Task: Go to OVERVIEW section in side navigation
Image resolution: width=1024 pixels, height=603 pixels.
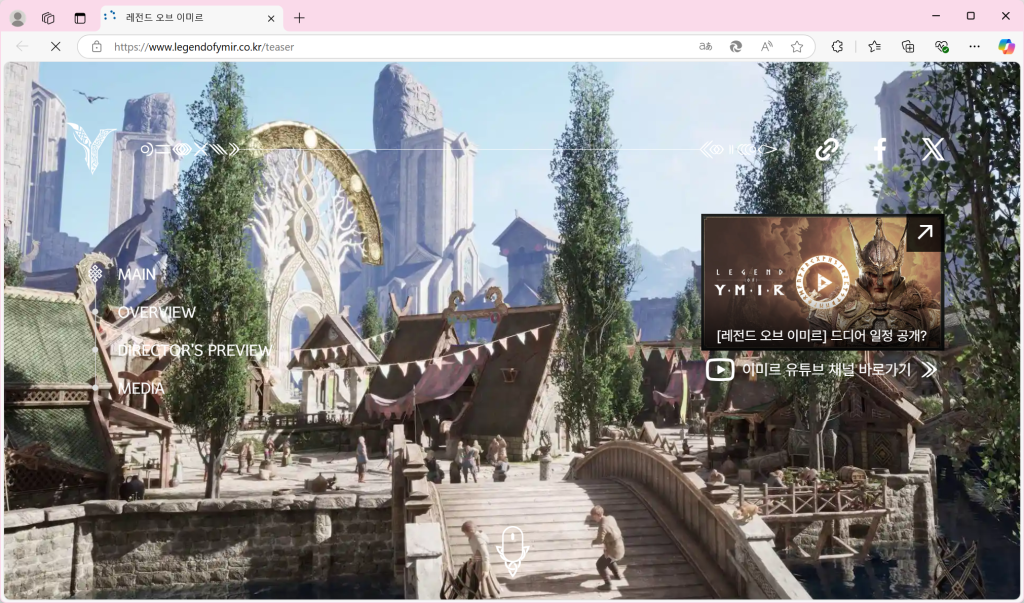Action: [x=157, y=312]
